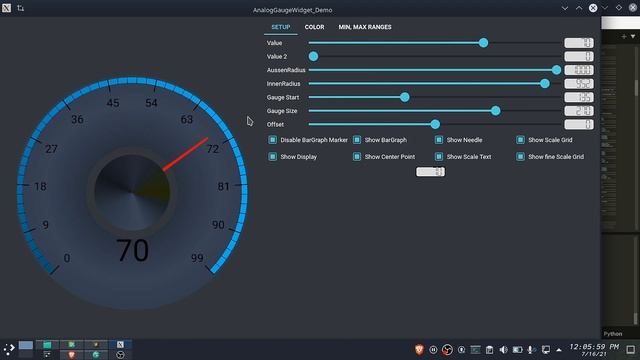Viewport: 640px width, 360px height.
Task: Click the microphone tray icon
Action: pyautogui.click(x=531, y=350)
